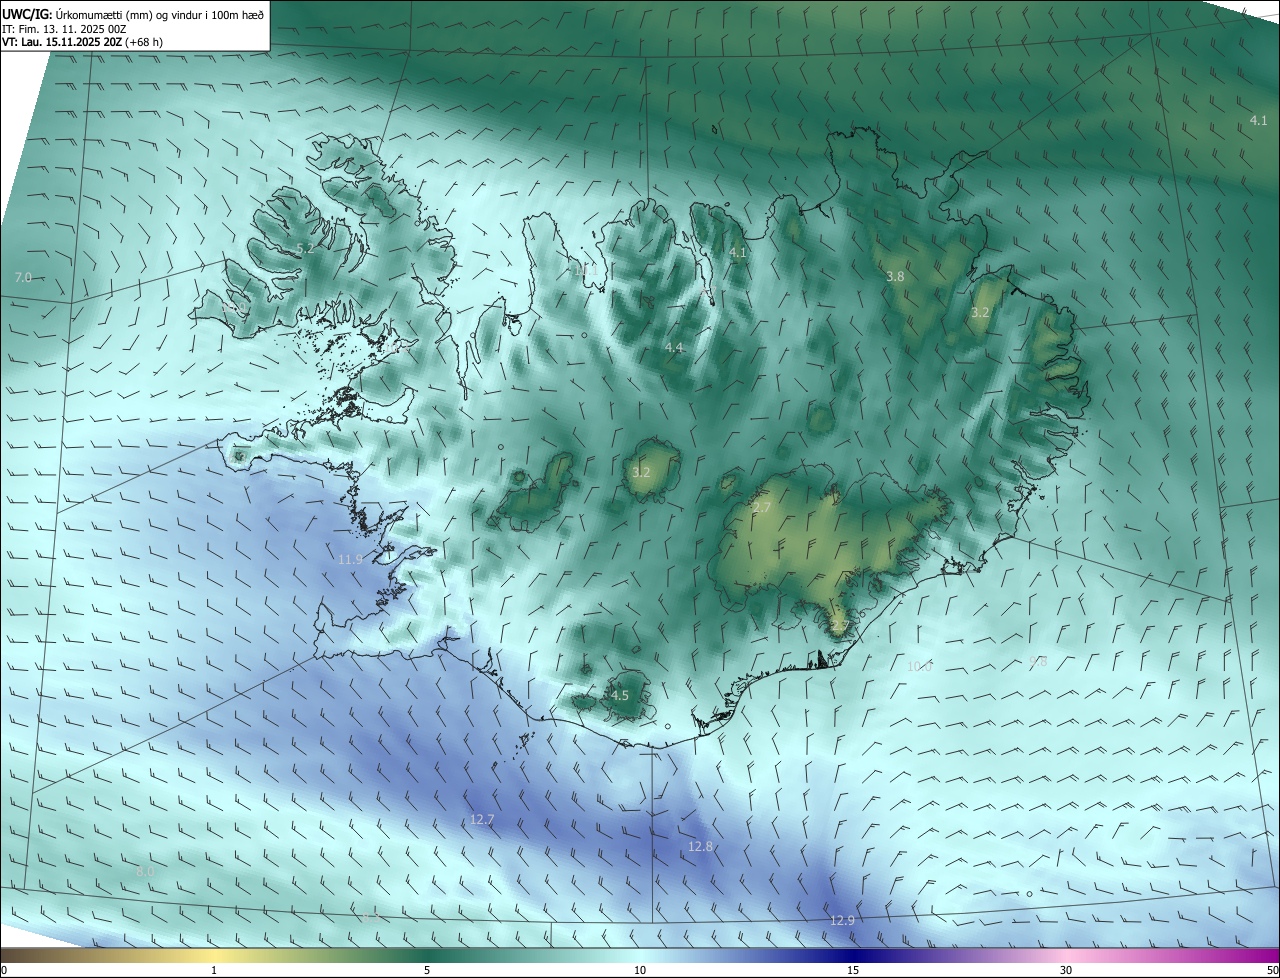The image size is (1280, 978).
Task: Click the valid time 'VT: Lau. 15.11.2025 20Z (+68 h)'
Action: pos(83,42)
